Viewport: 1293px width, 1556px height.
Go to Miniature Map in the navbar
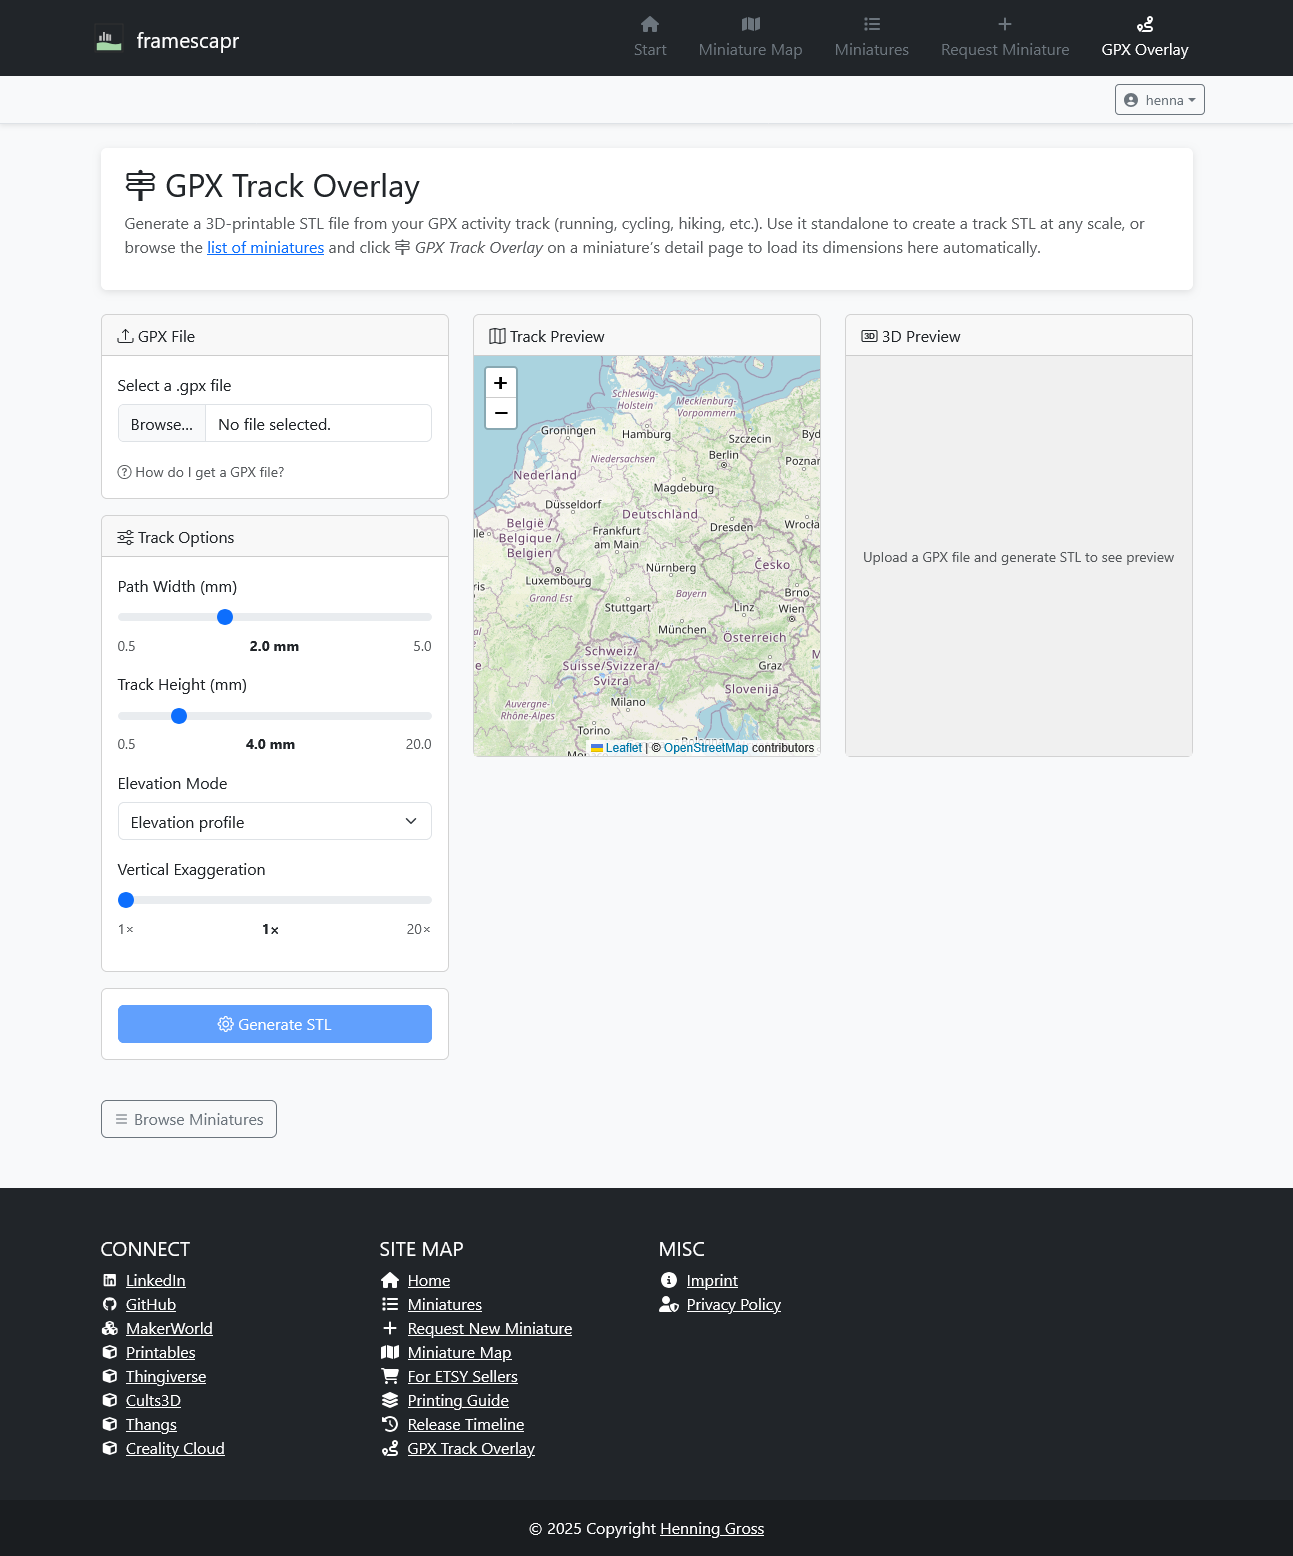coord(751,38)
